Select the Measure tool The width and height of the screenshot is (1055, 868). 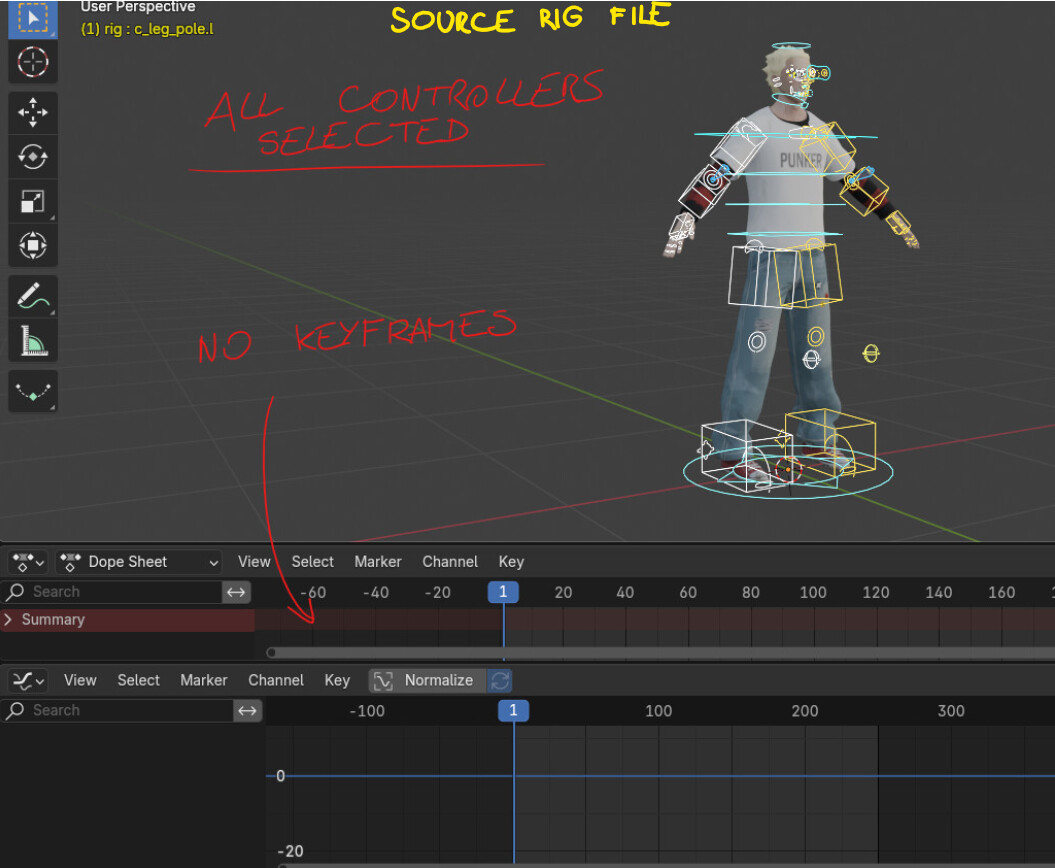(x=32, y=340)
